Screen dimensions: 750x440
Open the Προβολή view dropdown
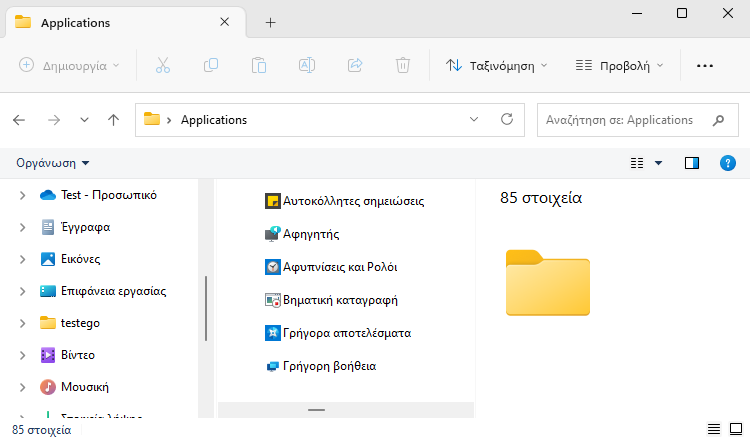tap(619, 66)
